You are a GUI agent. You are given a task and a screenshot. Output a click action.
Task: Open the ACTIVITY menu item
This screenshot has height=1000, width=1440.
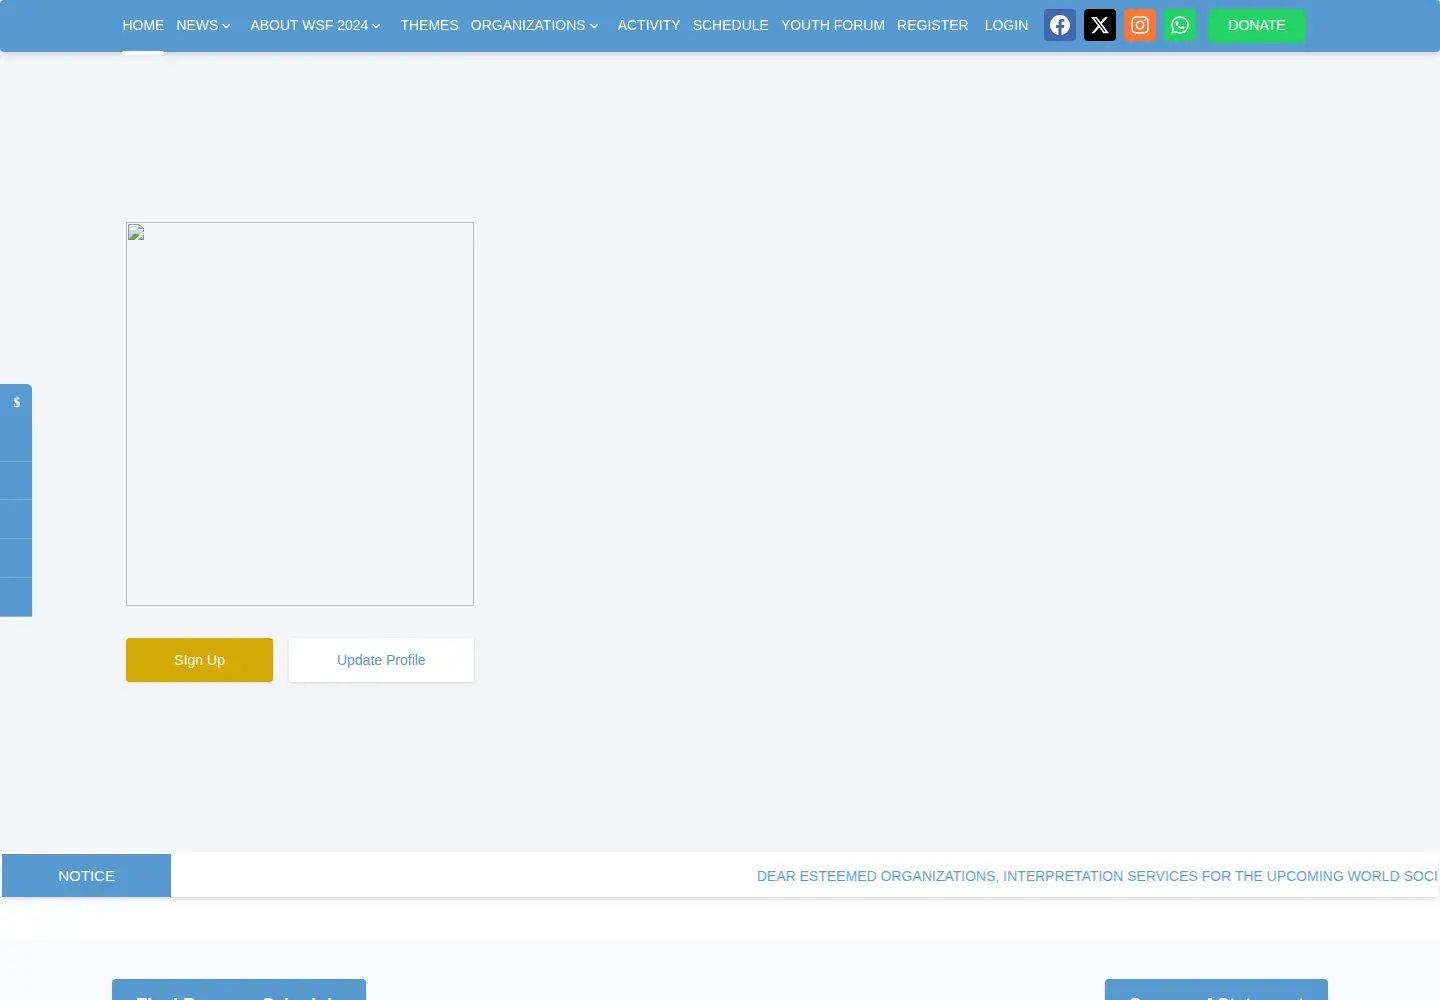point(649,25)
